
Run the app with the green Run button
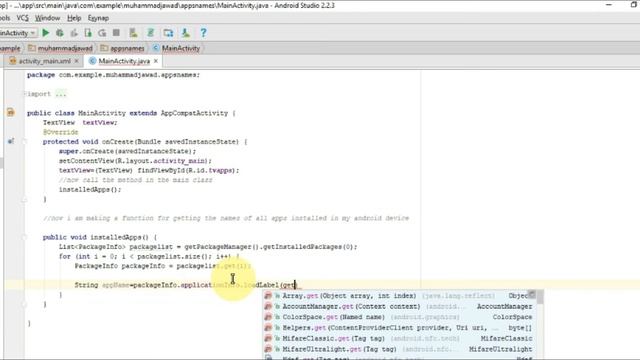46,33
